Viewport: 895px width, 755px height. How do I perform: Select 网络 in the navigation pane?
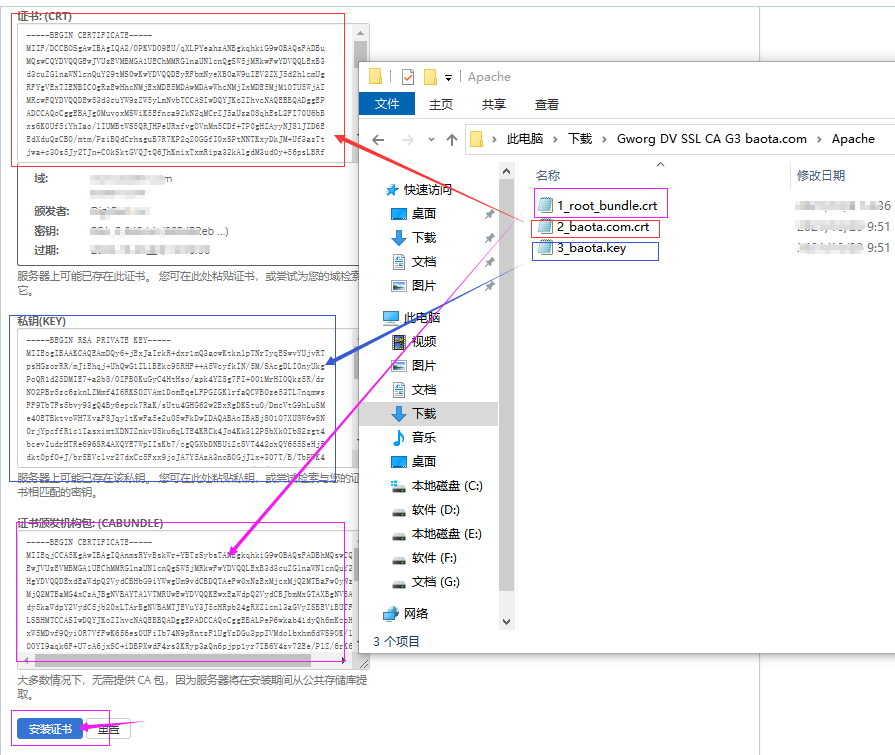[416, 613]
